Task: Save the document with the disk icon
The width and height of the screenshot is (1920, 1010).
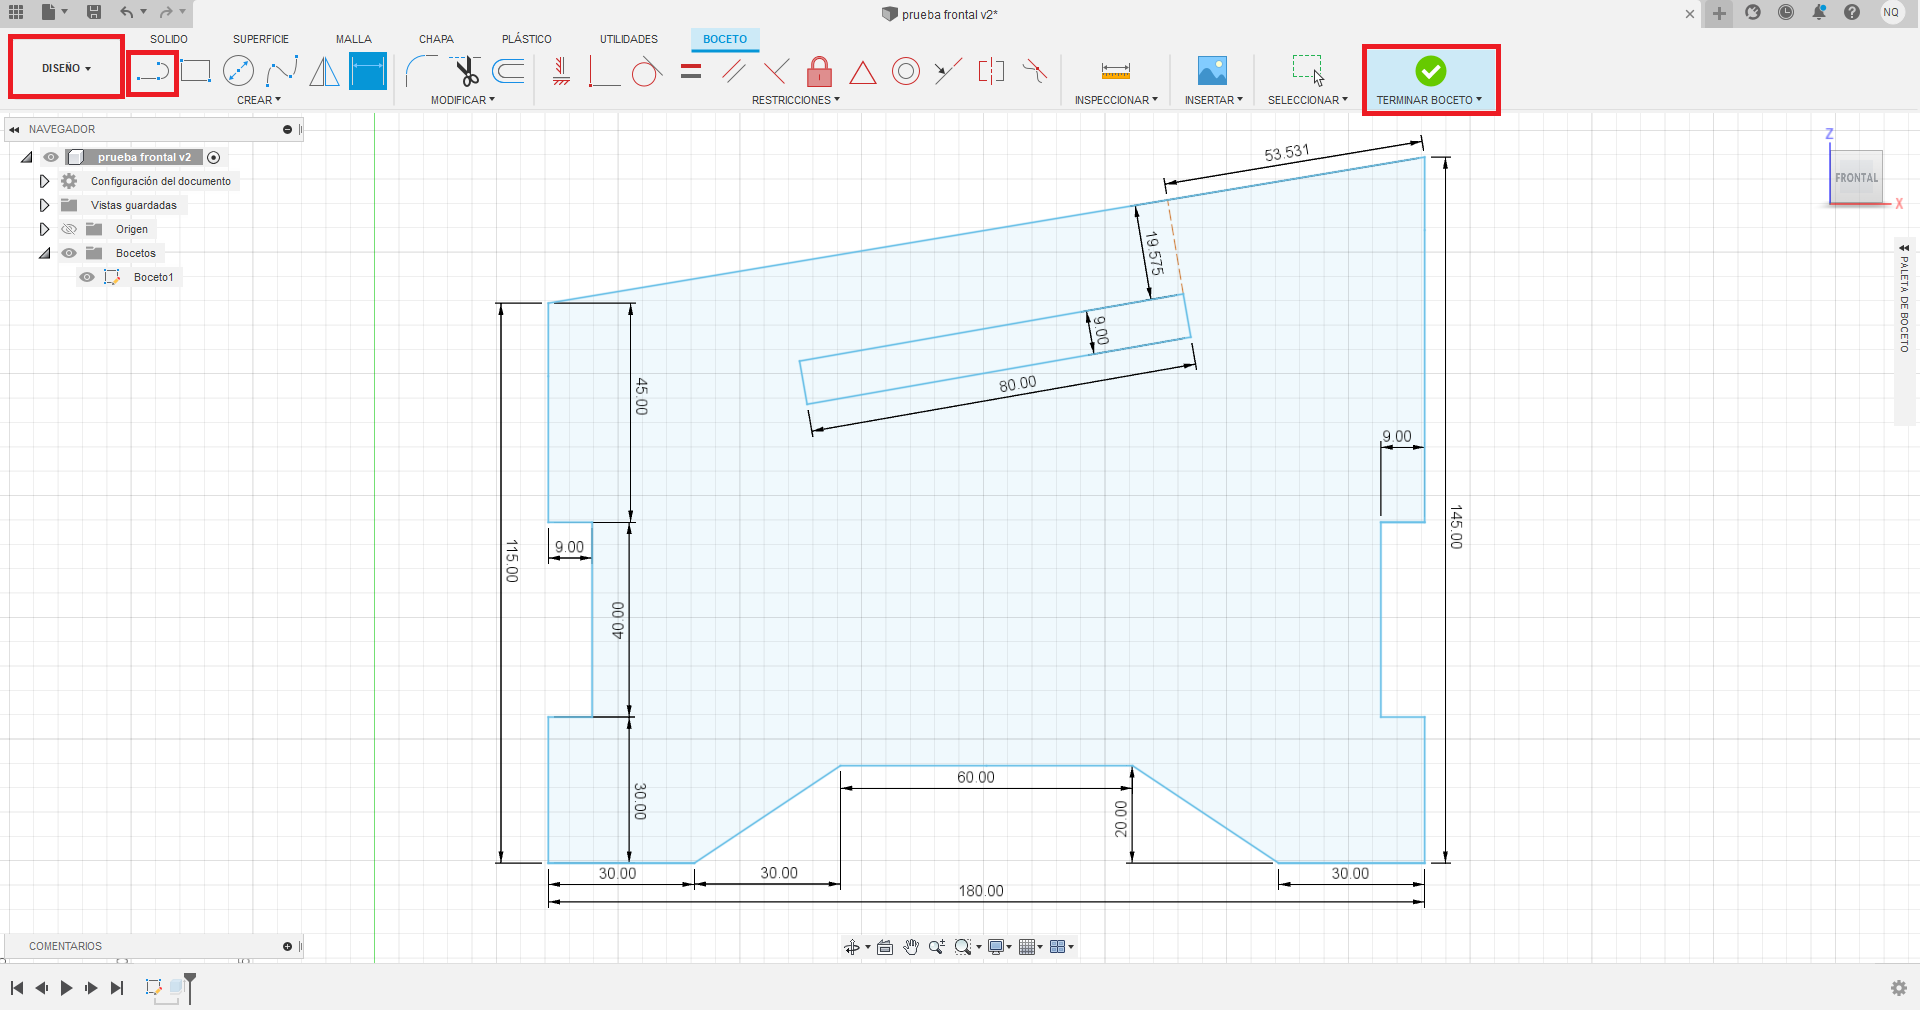Action: (x=94, y=12)
